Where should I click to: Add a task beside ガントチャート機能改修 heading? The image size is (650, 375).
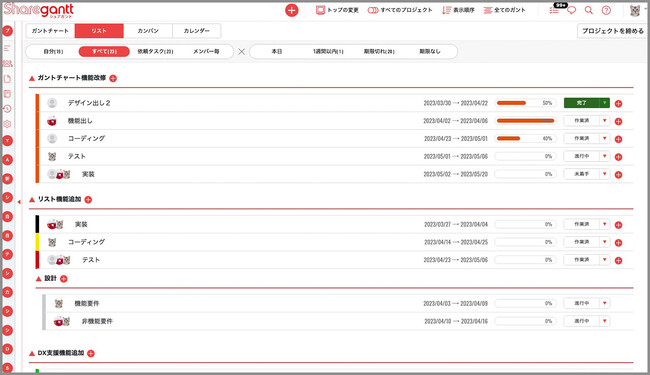pos(113,78)
